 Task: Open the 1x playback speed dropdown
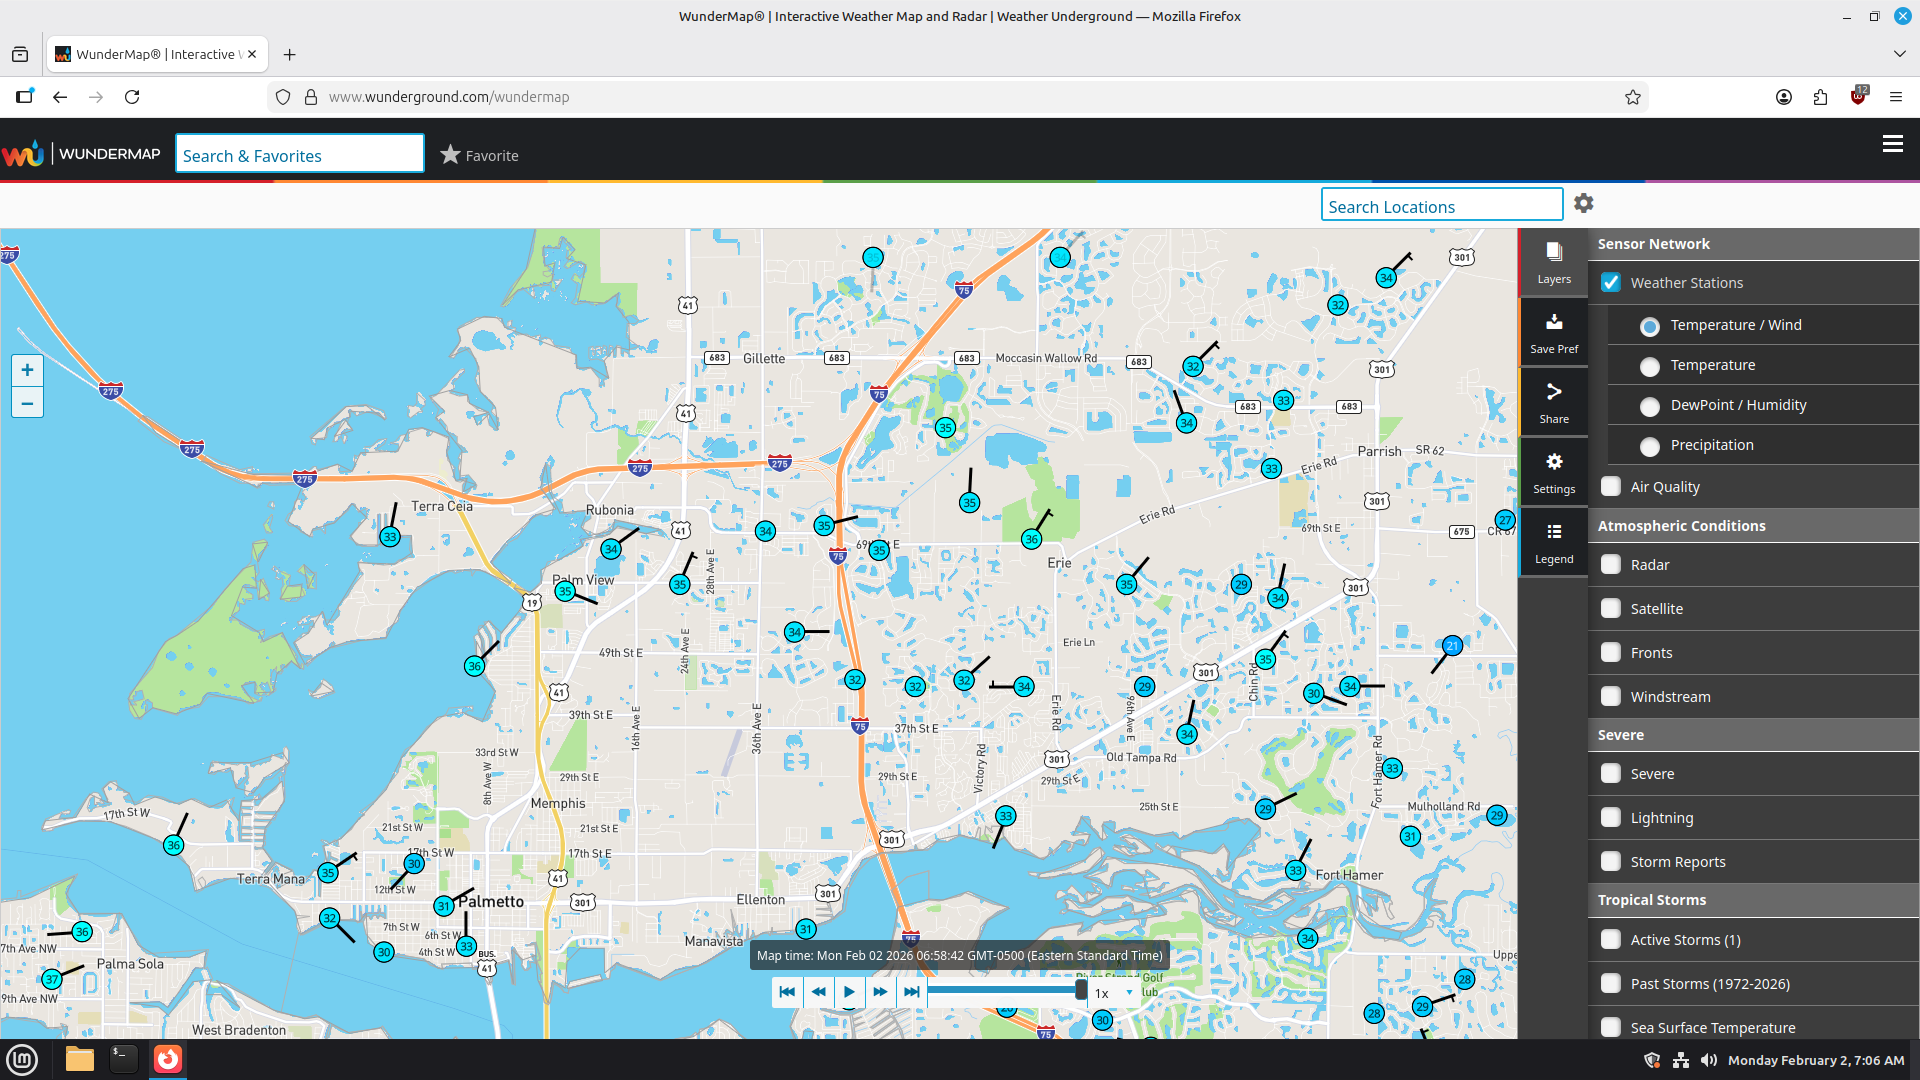[1113, 993]
